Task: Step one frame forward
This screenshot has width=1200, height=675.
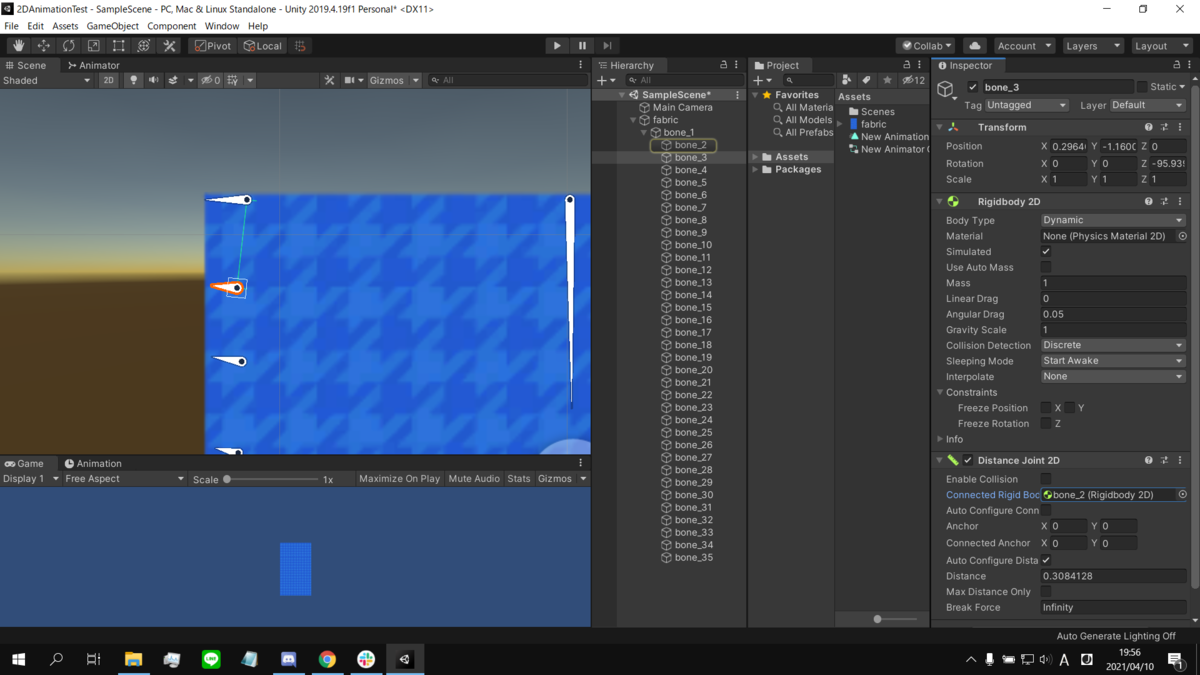Action: 607,46
